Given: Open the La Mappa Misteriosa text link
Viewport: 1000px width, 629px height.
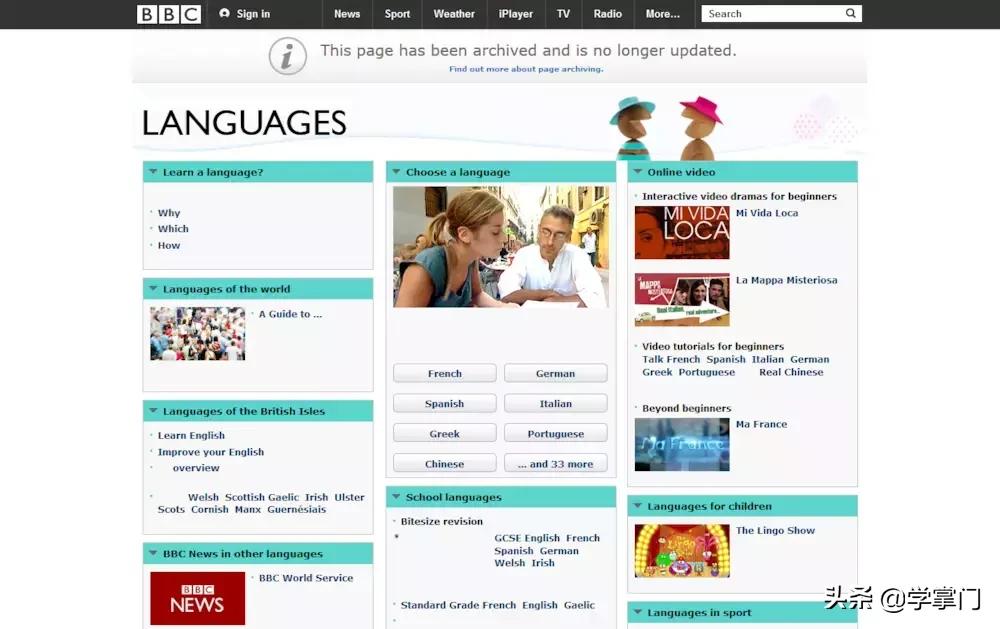Looking at the screenshot, I should [786, 280].
